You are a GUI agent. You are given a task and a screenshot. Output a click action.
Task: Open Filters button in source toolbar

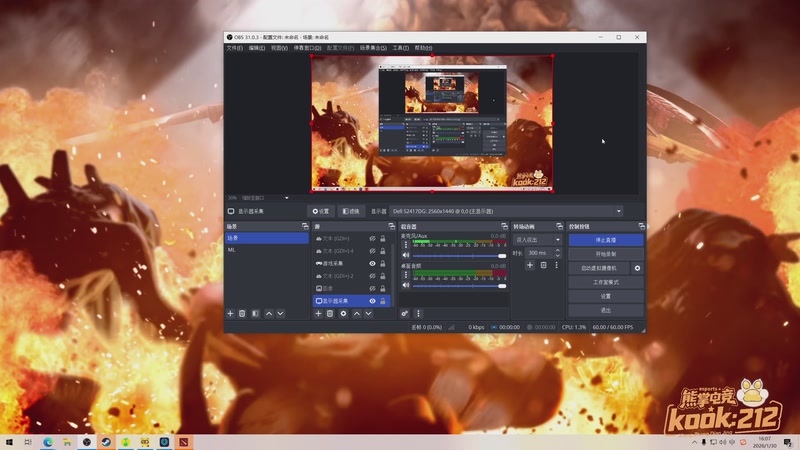(351, 211)
